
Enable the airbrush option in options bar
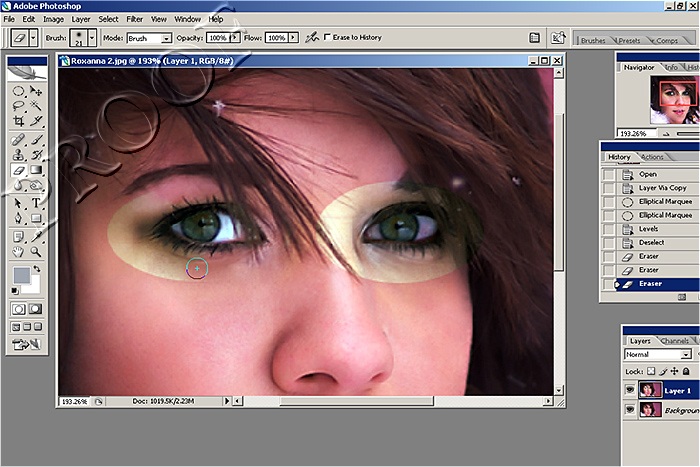coord(312,38)
